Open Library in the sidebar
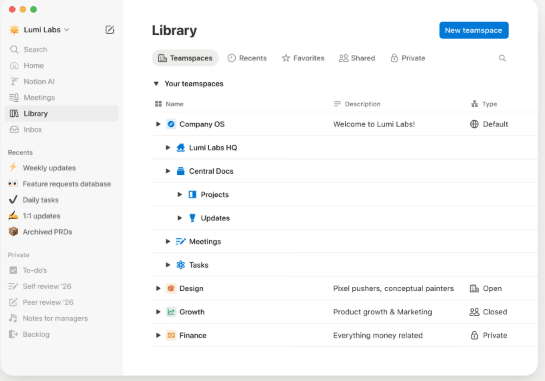 pyautogui.click(x=61, y=113)
